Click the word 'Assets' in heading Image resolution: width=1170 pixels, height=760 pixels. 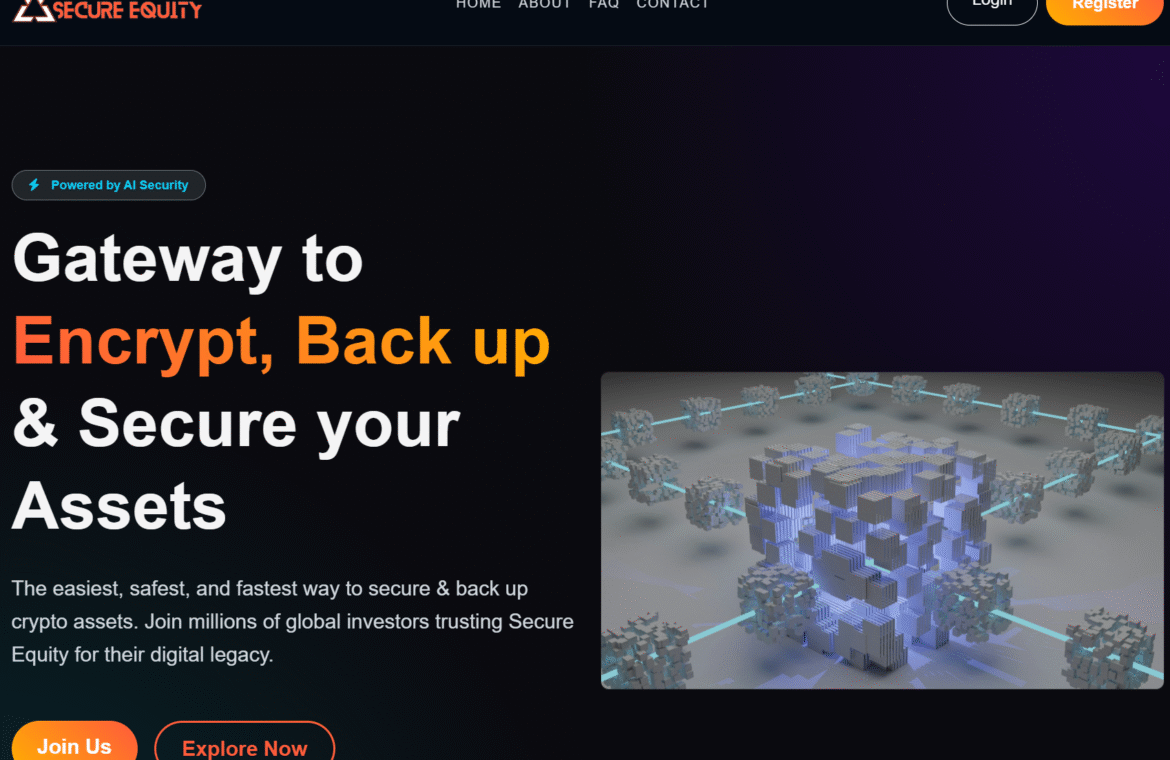[119, 506]
